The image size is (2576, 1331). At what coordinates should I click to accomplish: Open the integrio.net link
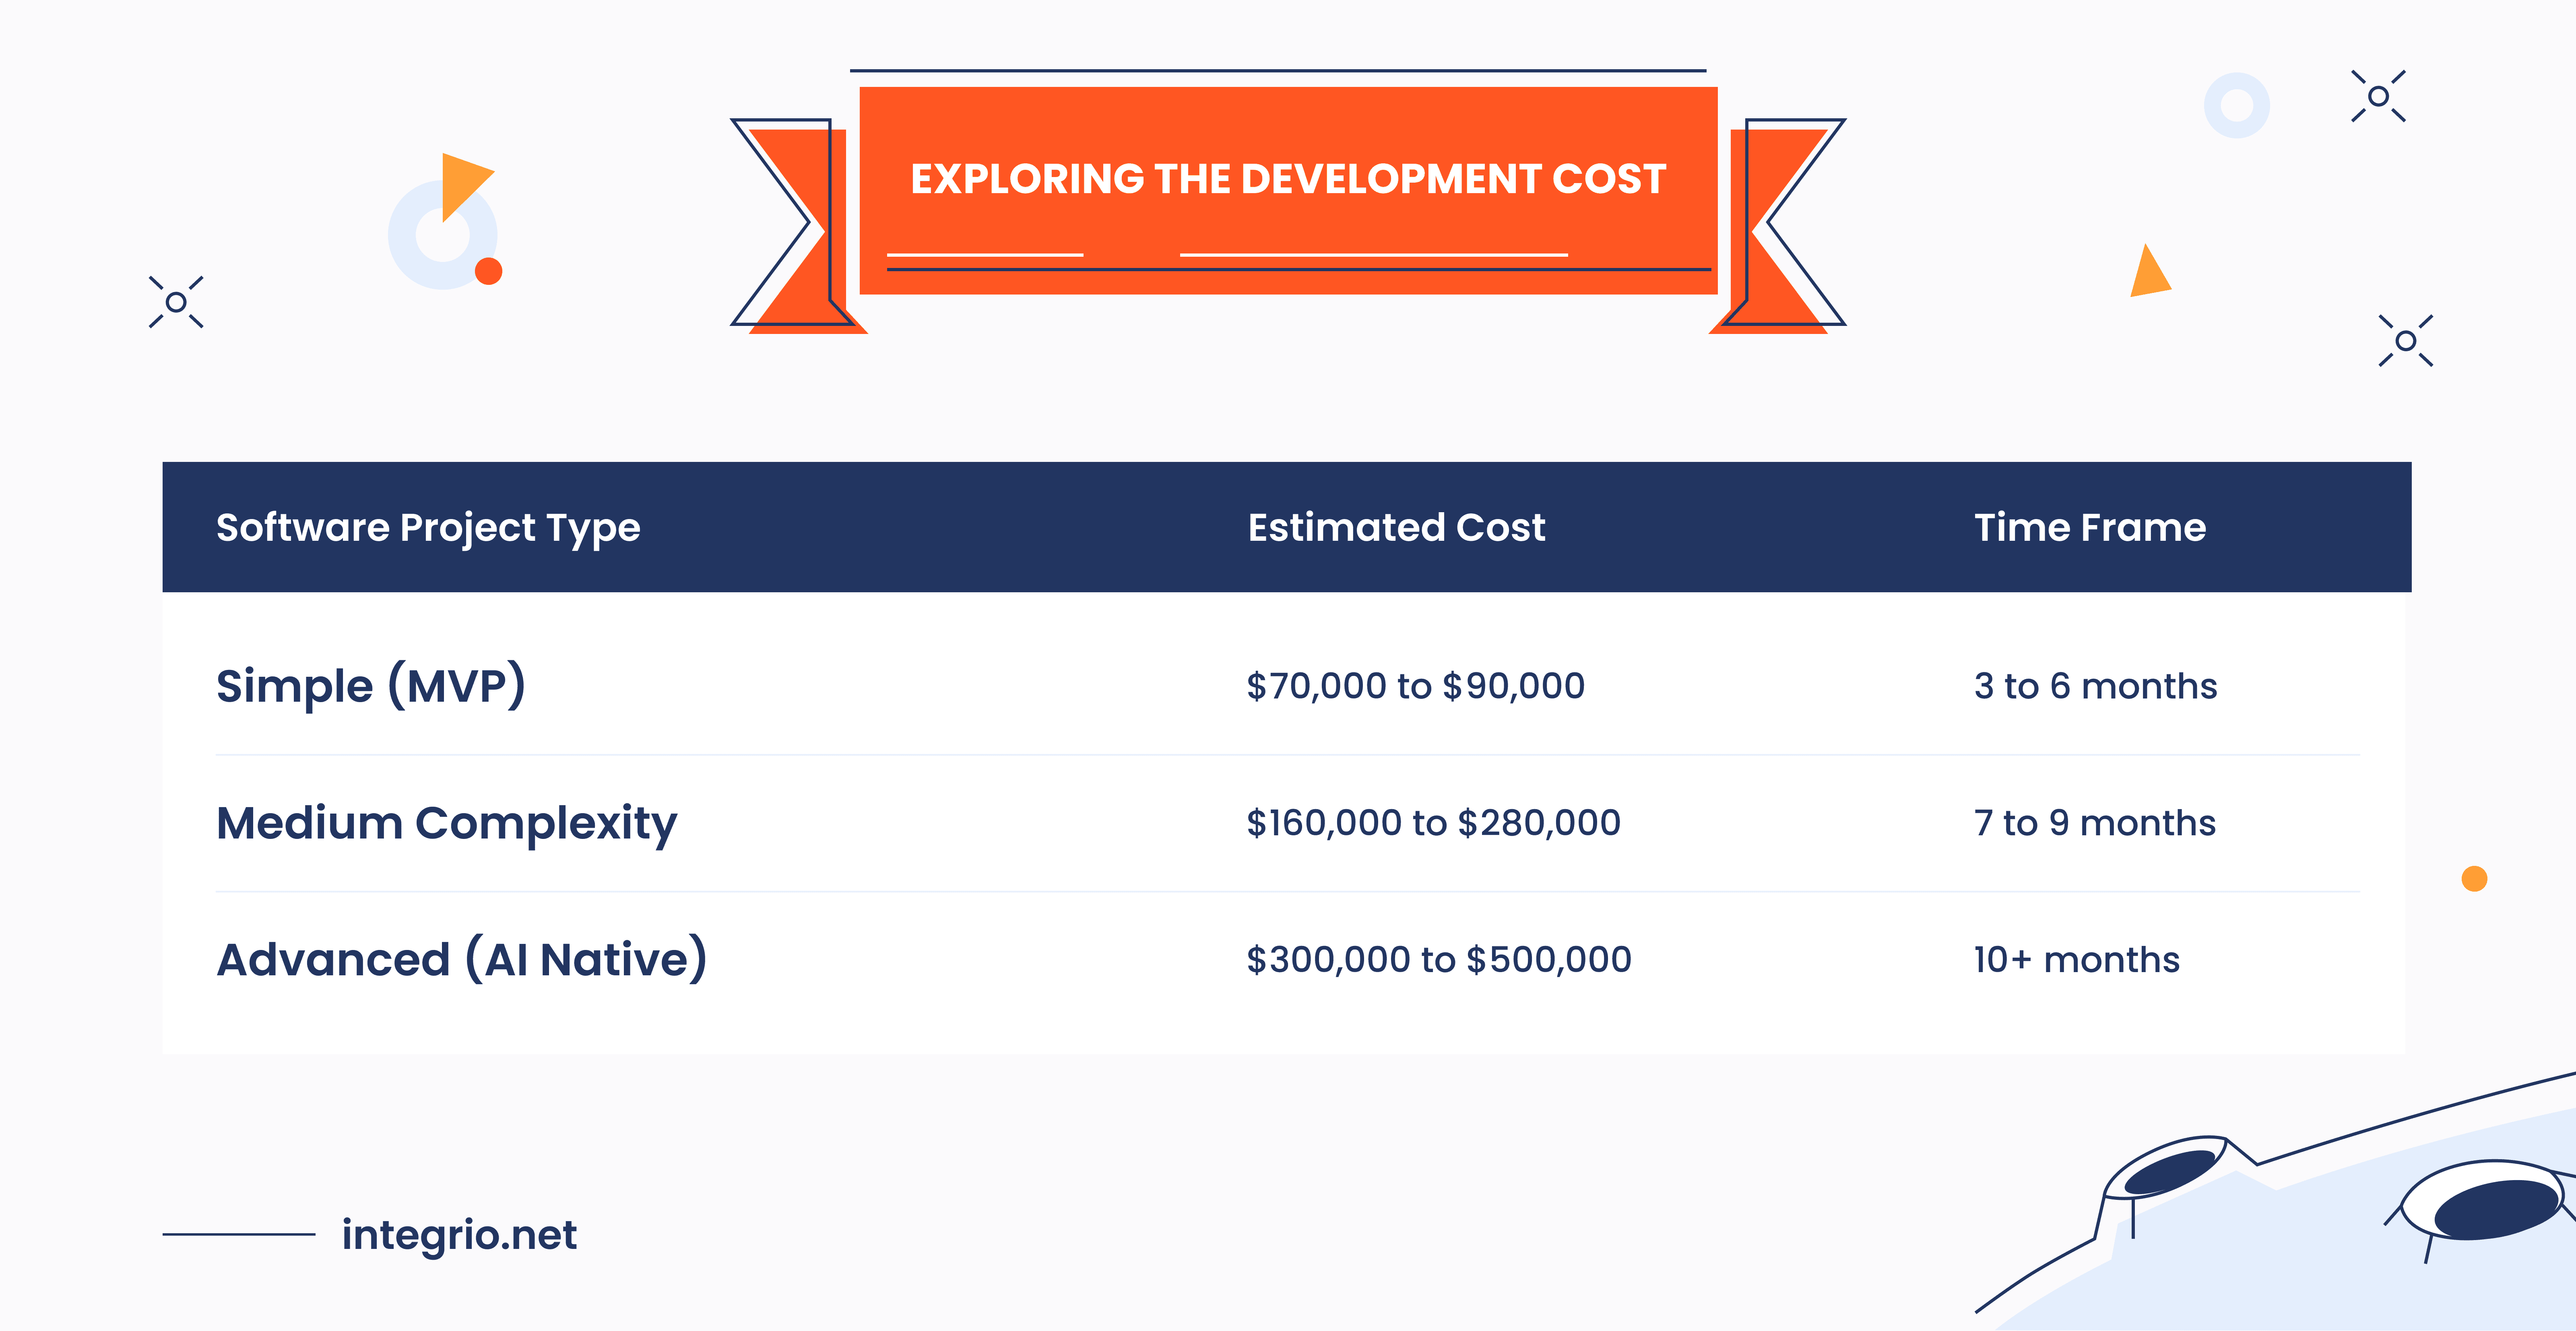coord(459,1235)
